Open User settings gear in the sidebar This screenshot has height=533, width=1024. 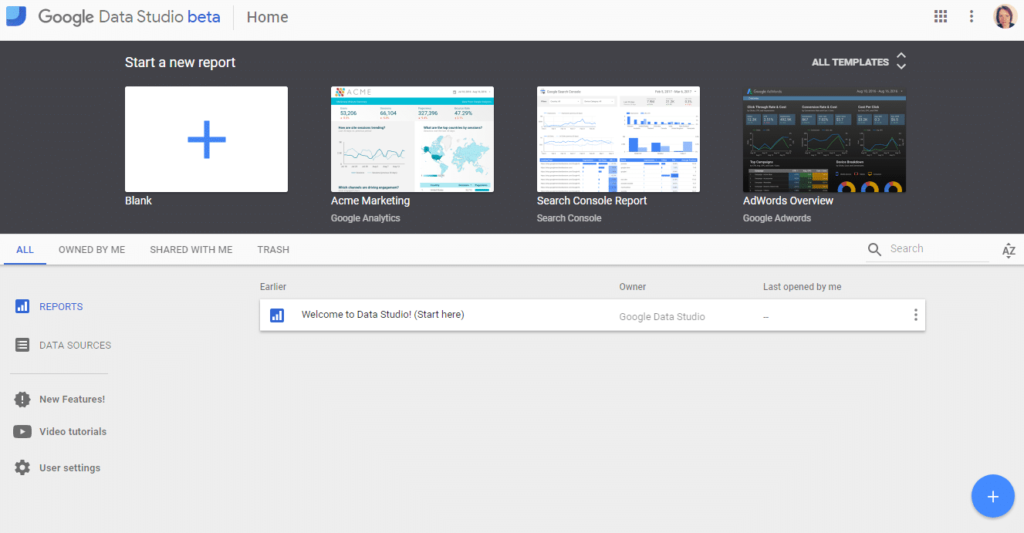22,468
